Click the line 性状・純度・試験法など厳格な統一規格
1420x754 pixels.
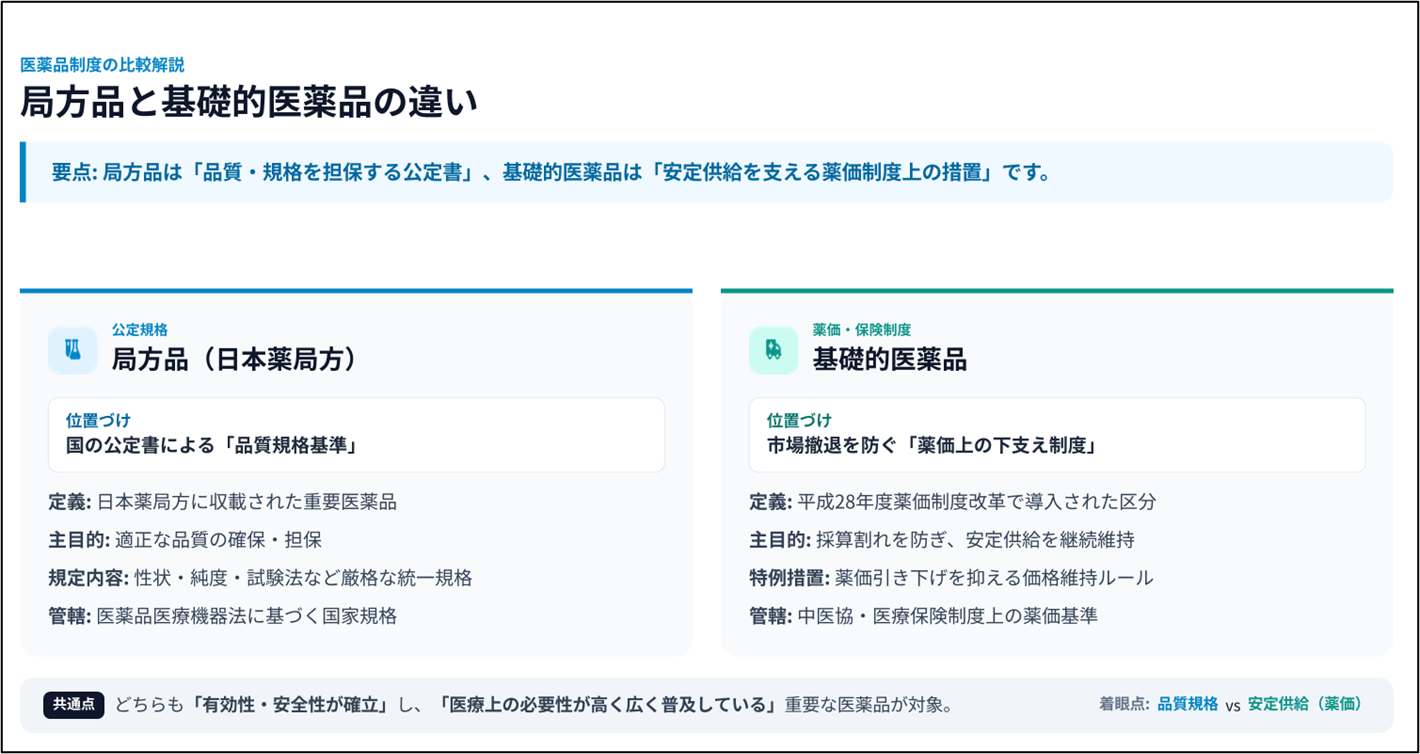[x=260, y=578]
